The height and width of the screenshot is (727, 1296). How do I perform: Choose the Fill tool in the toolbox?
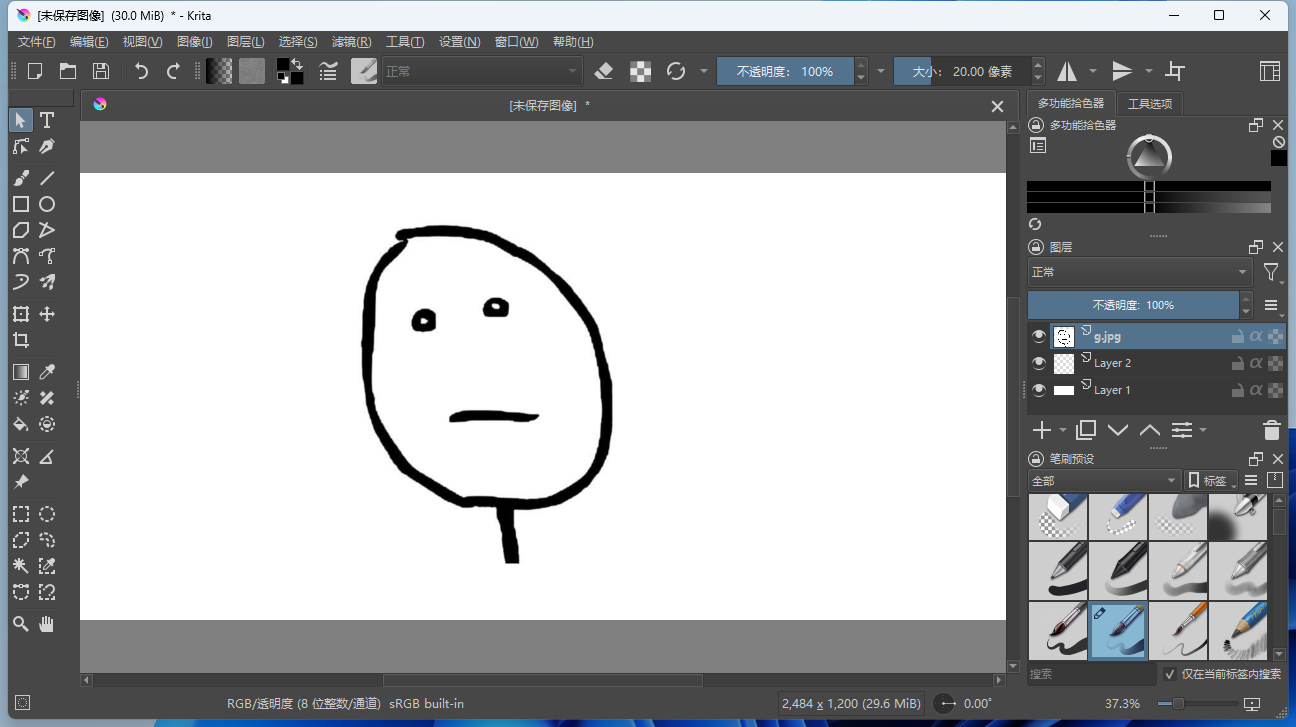[x=20, y=424]
